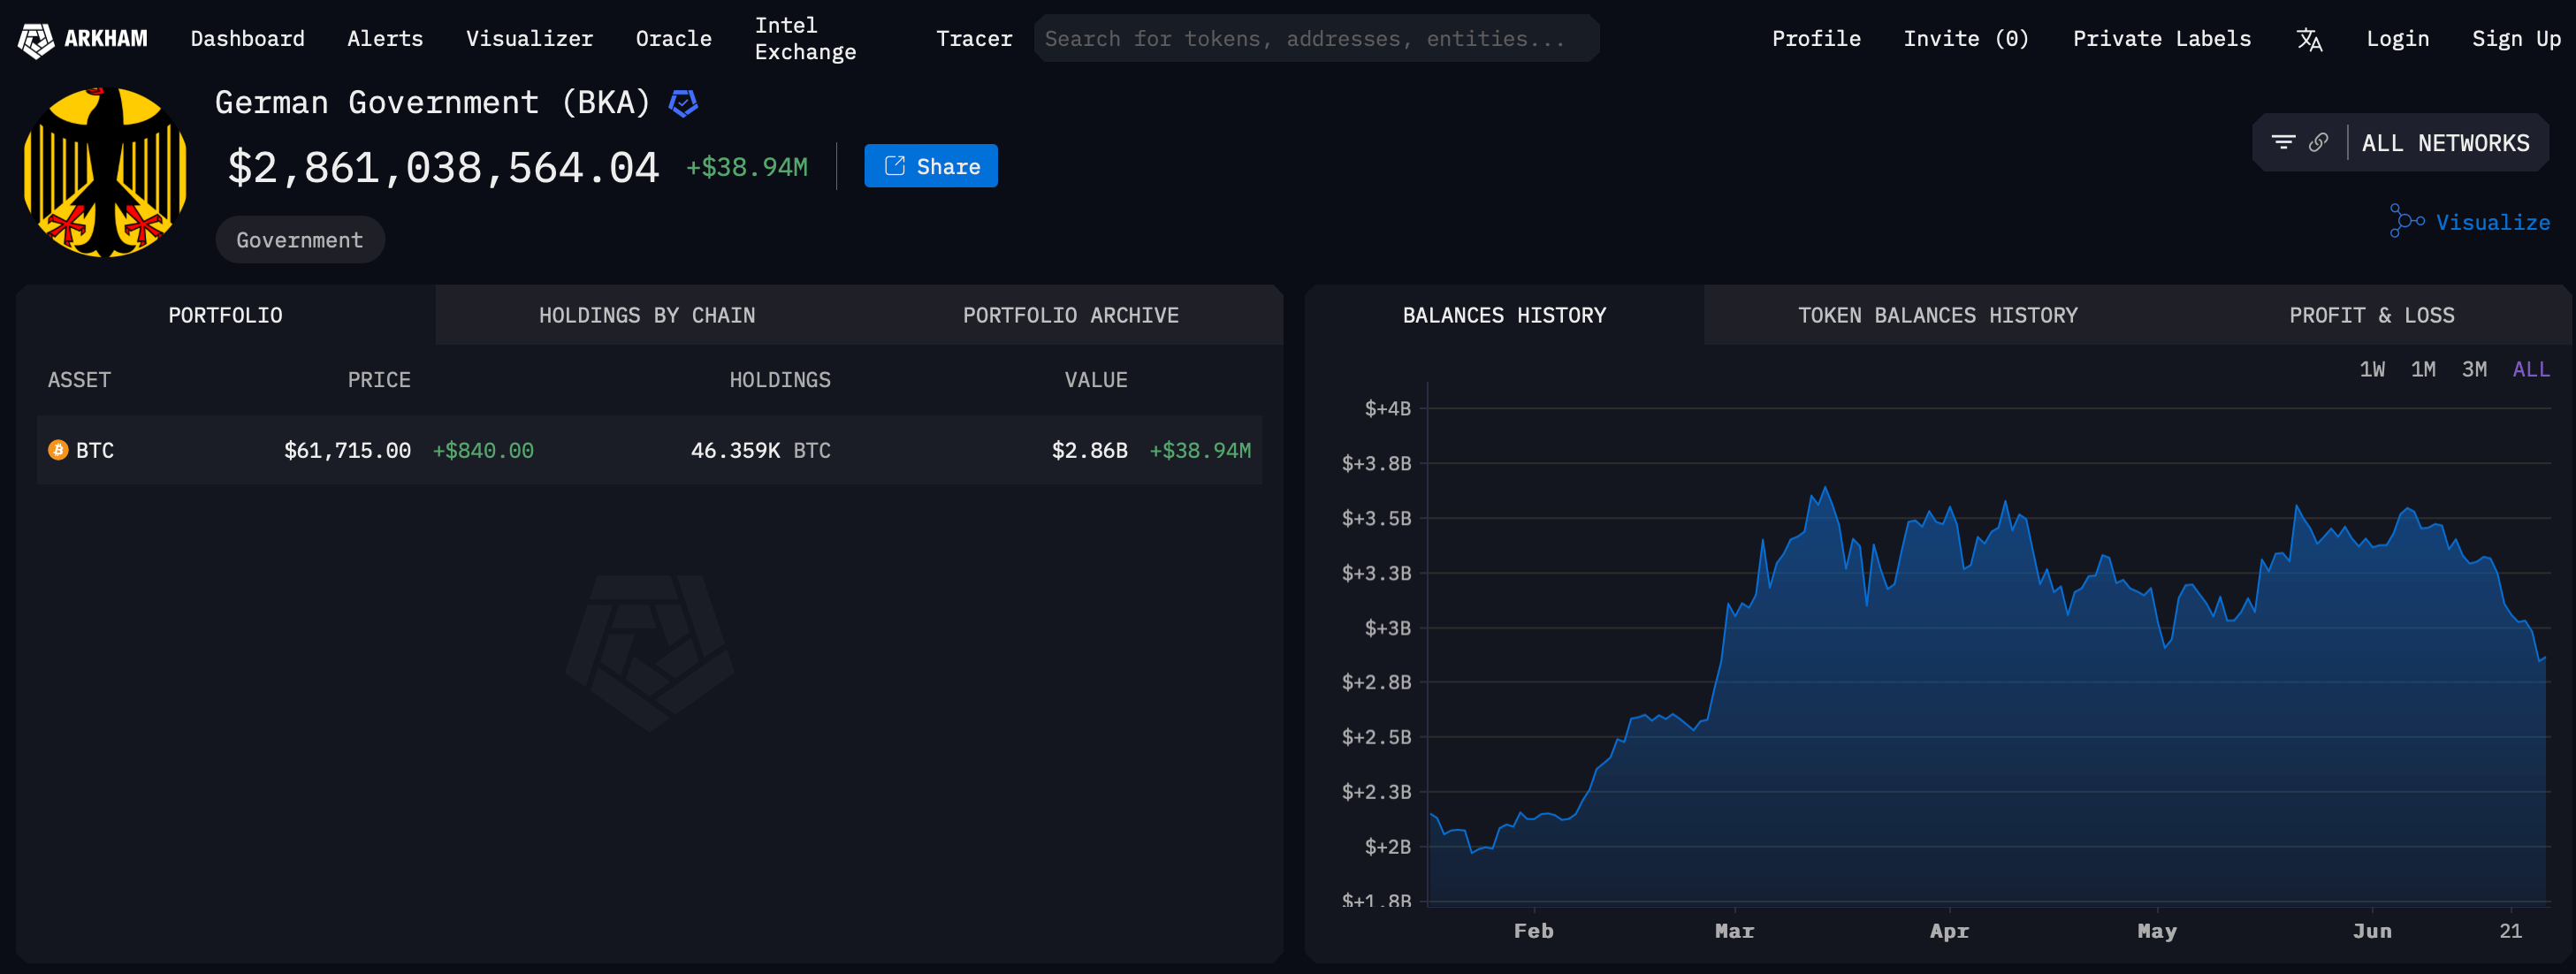Set chart range to ALL
This screenshot has width=2576, height=974.
(2530, 369)
